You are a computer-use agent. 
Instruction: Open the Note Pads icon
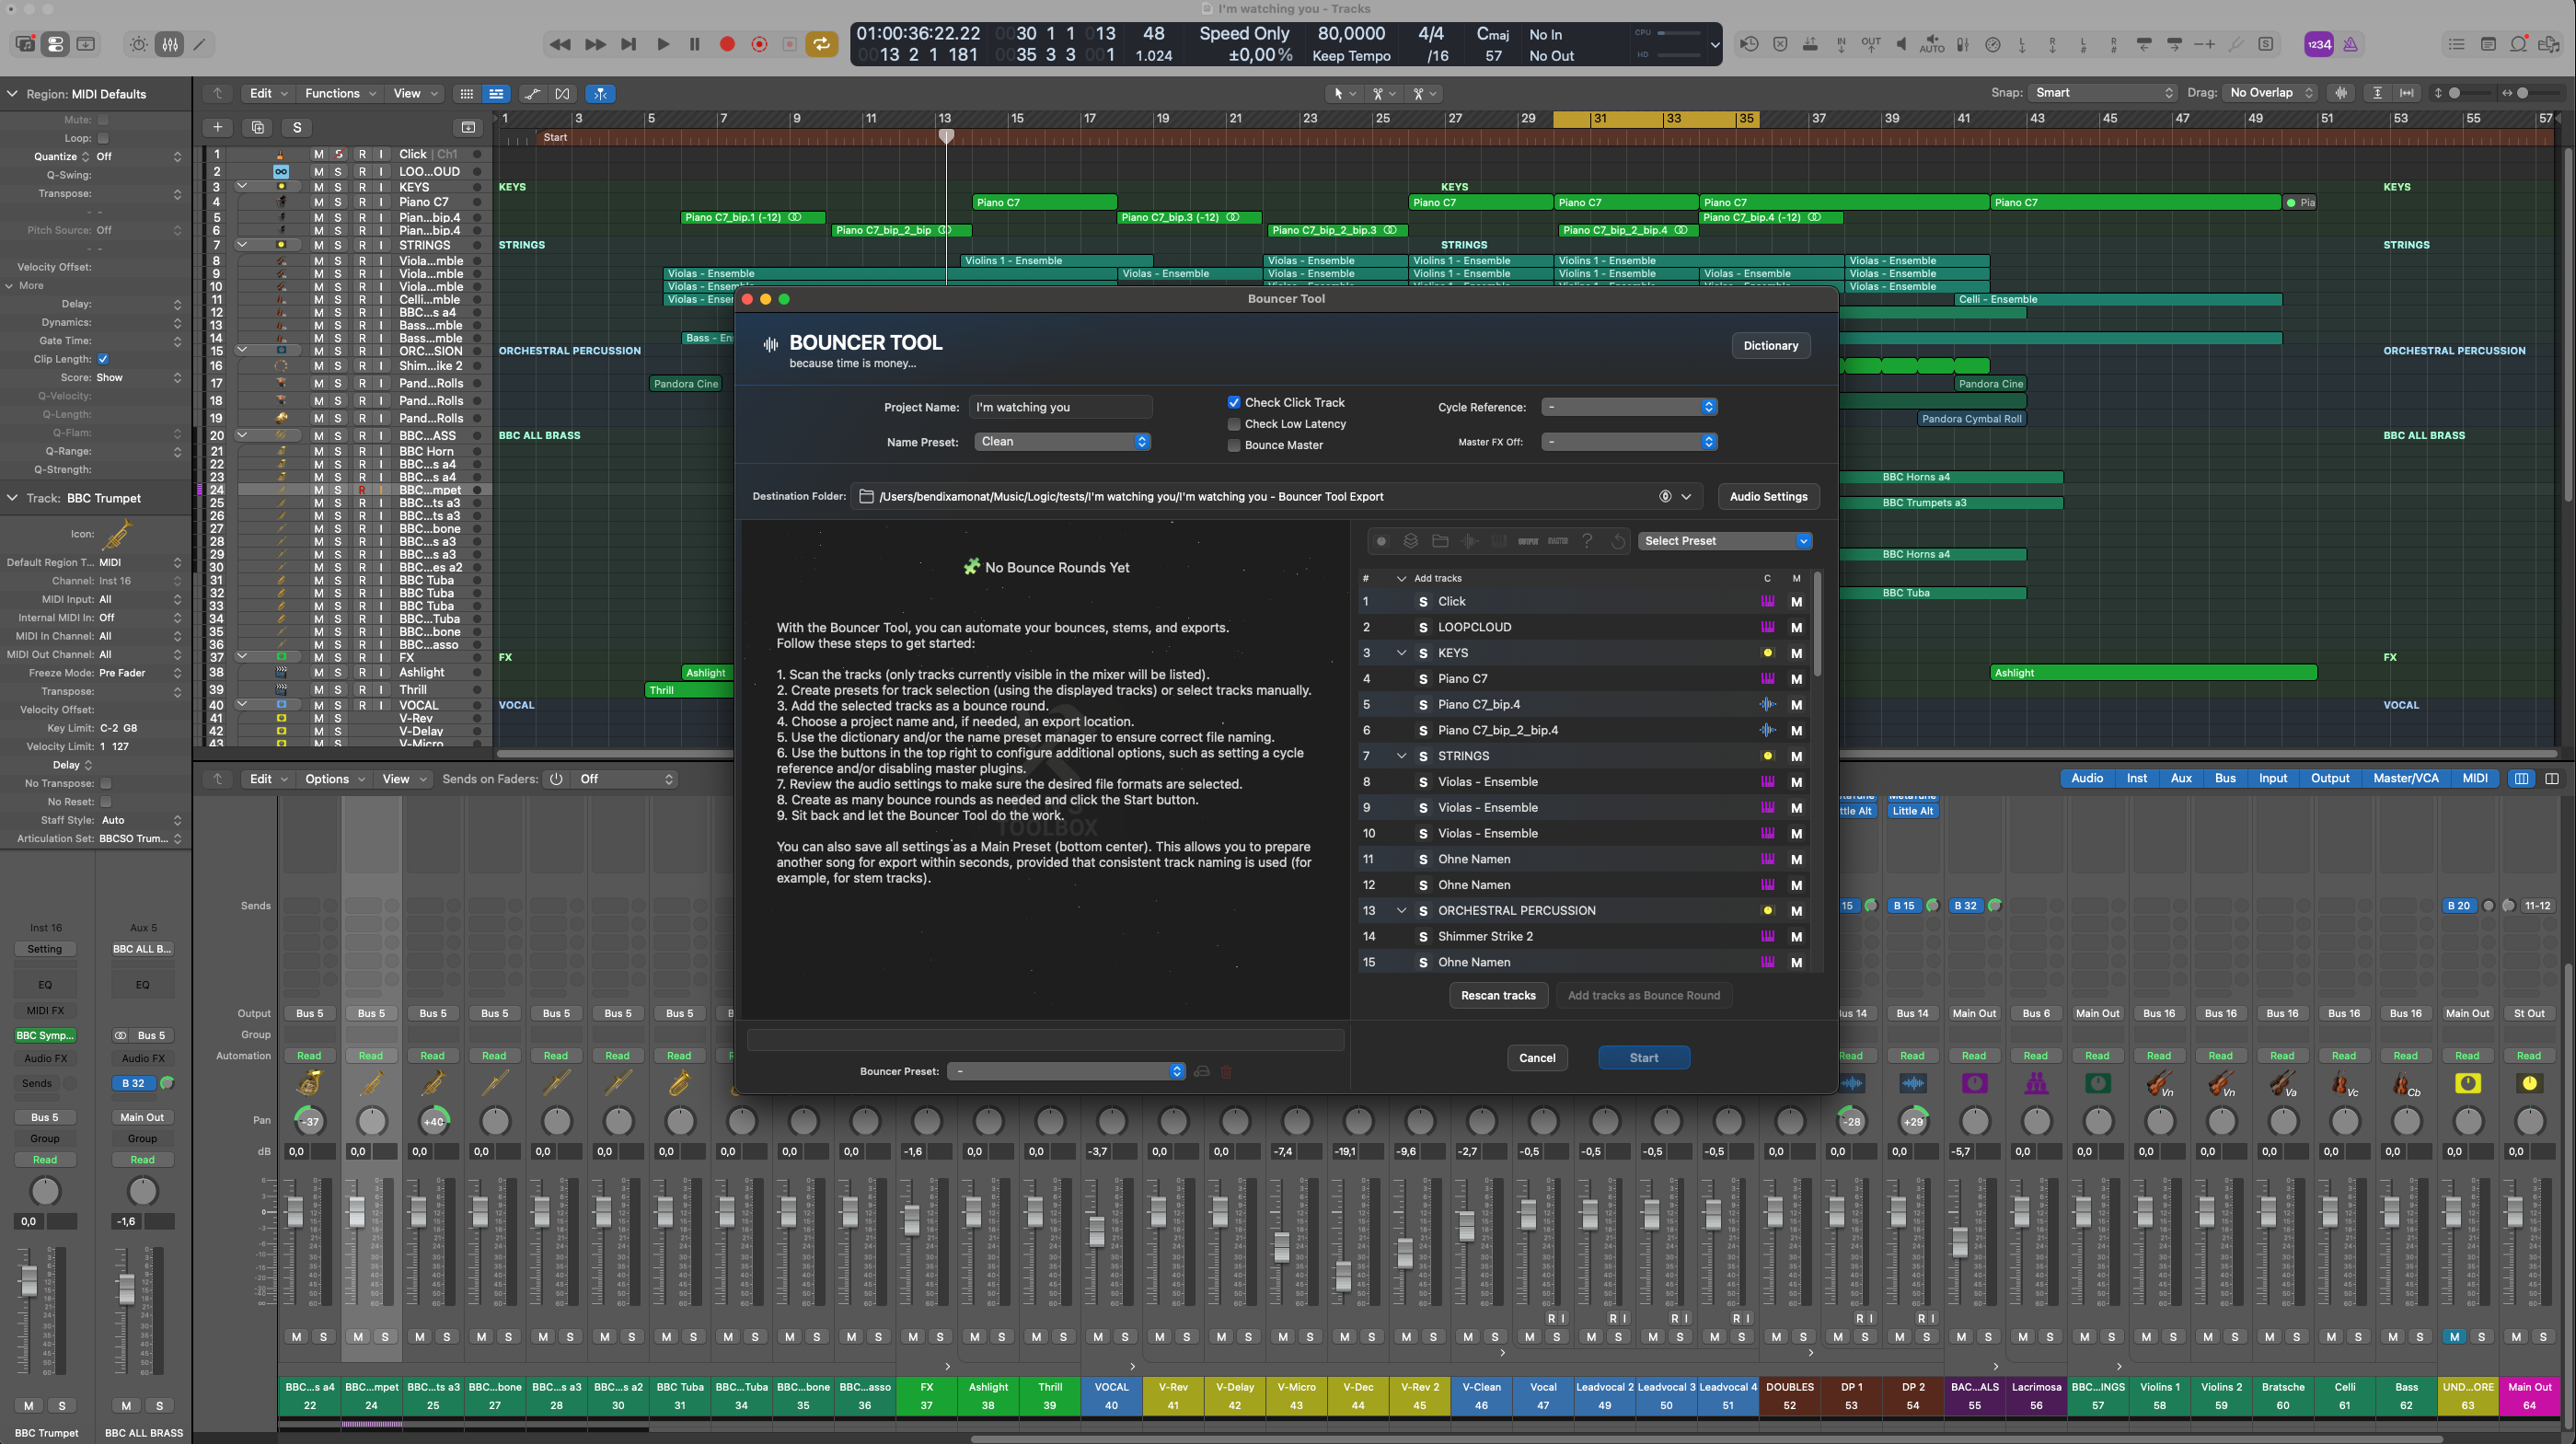(2488, 44)
